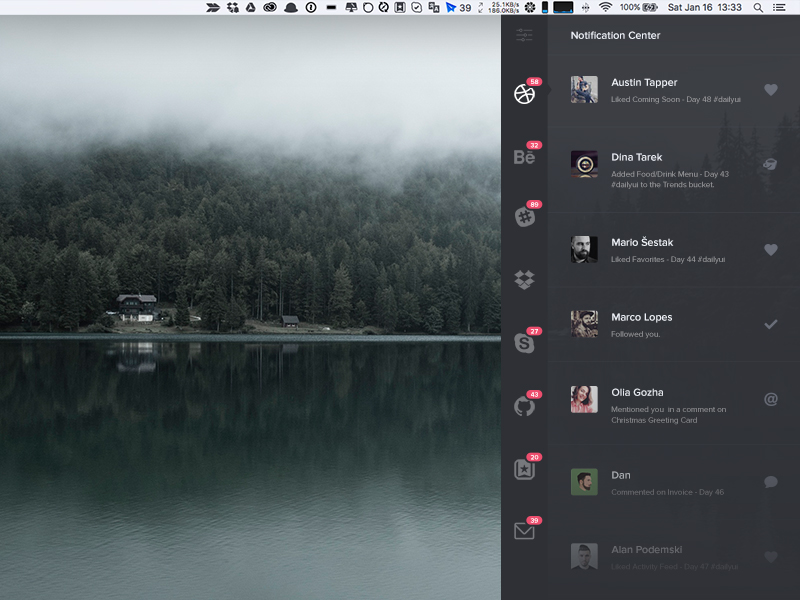The height and width of the screenshot is (600, 800).
Task: Click the @ mention icon for Olia Gozha
Action: (x=770, y=399)
